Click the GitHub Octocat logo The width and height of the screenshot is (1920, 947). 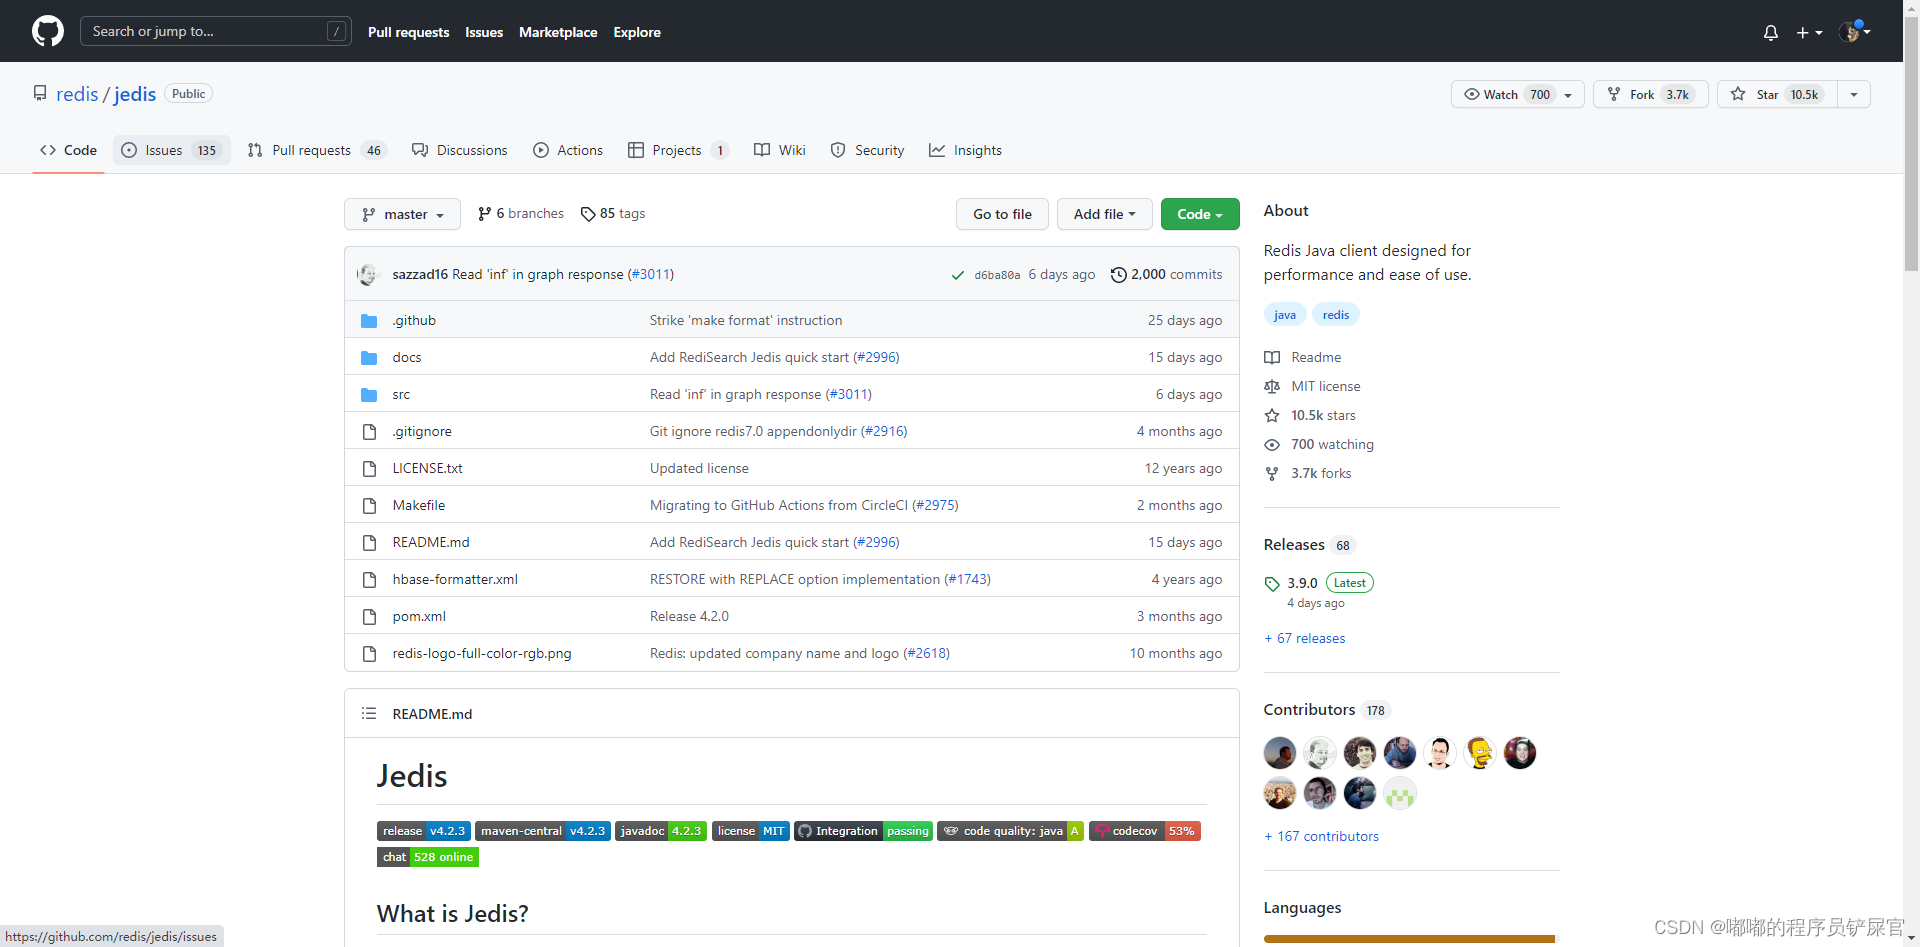click(x=48, y=31)
